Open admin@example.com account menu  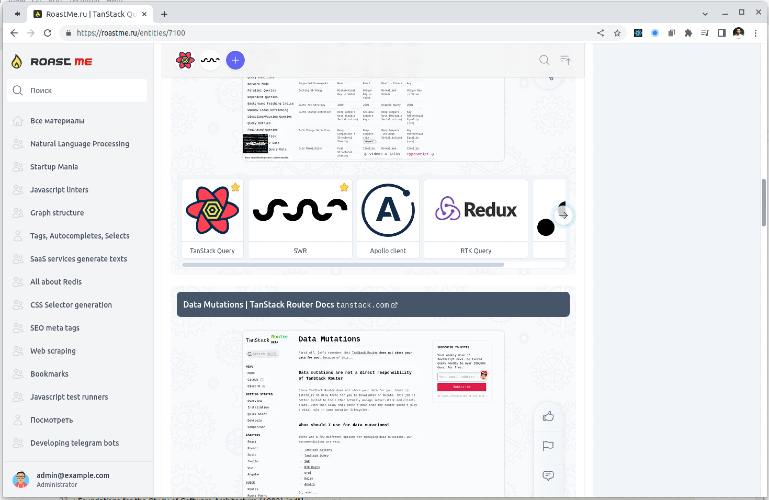(x=73, y=475)
